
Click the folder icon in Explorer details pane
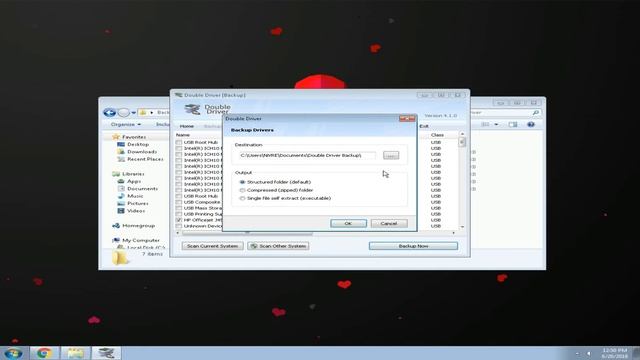(x=120, y=257)
